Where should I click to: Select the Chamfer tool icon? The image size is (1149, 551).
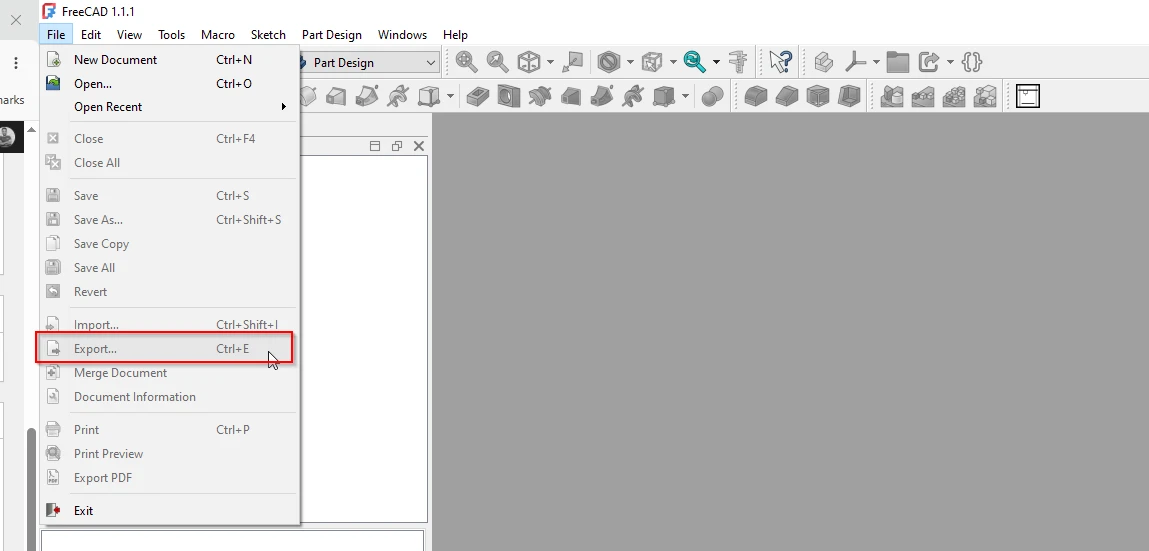click(787, 96)
